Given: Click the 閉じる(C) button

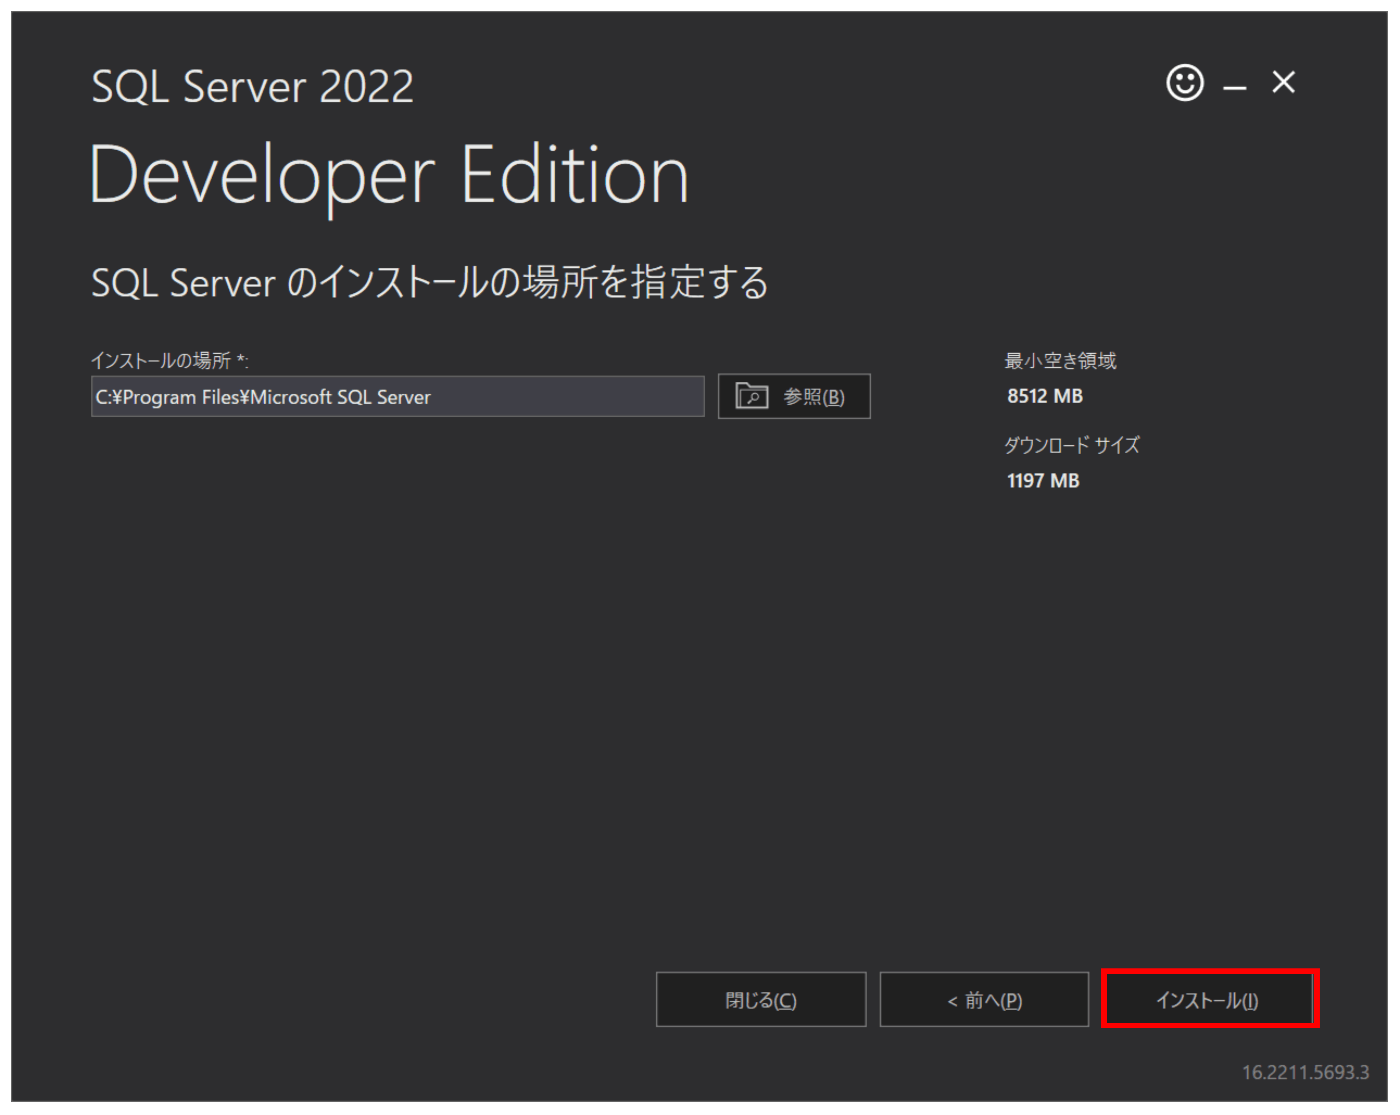Looking at the screenshot, I should 761,999.
